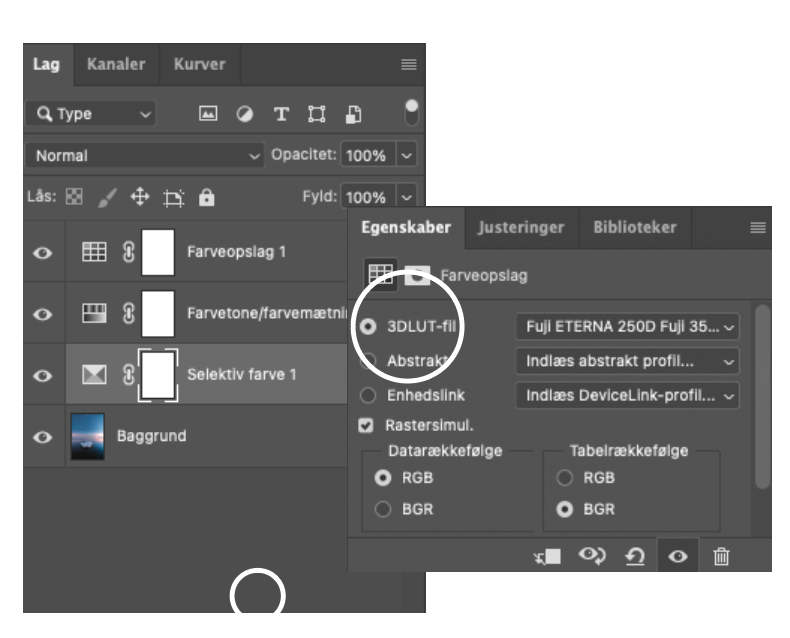Click shape layer filter icon
Viewport: 790px width, 638px height.
coord(316,114)
